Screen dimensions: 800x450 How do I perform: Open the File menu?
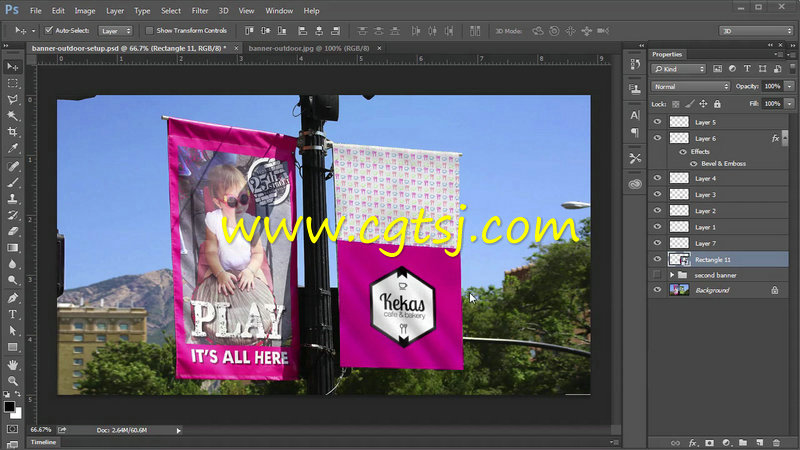coord(36,11)
